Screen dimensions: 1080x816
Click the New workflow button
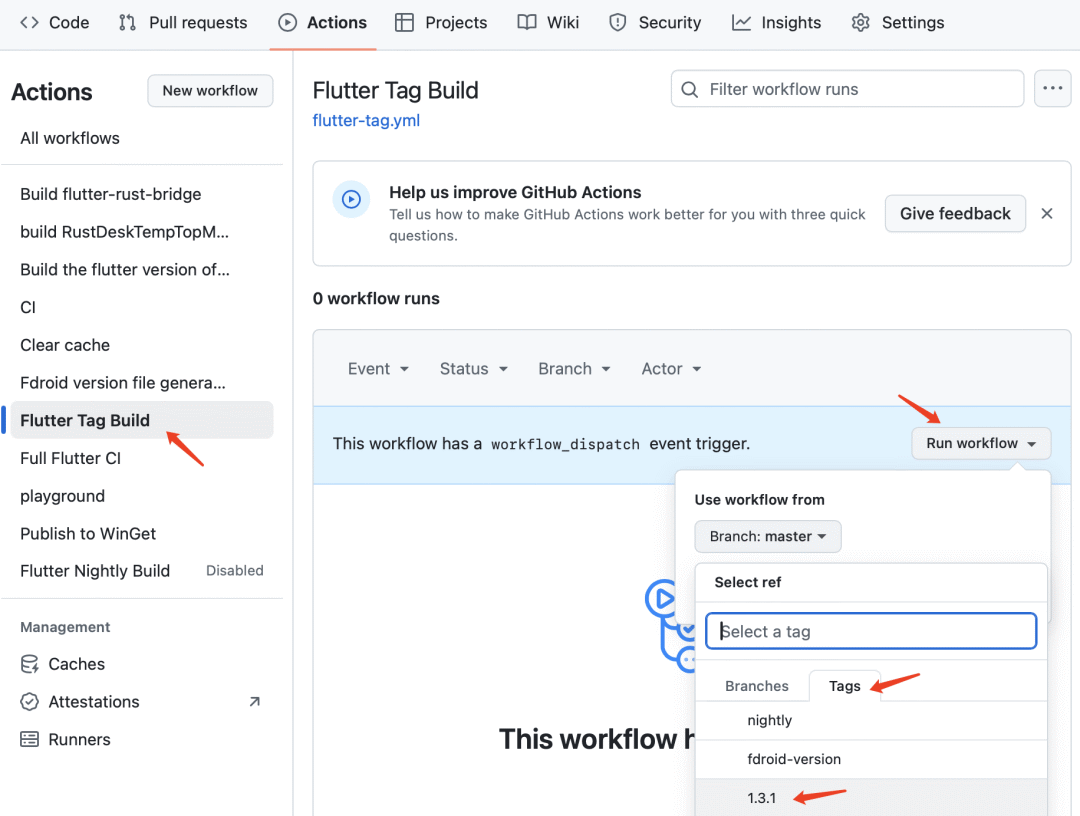(210, 91)
